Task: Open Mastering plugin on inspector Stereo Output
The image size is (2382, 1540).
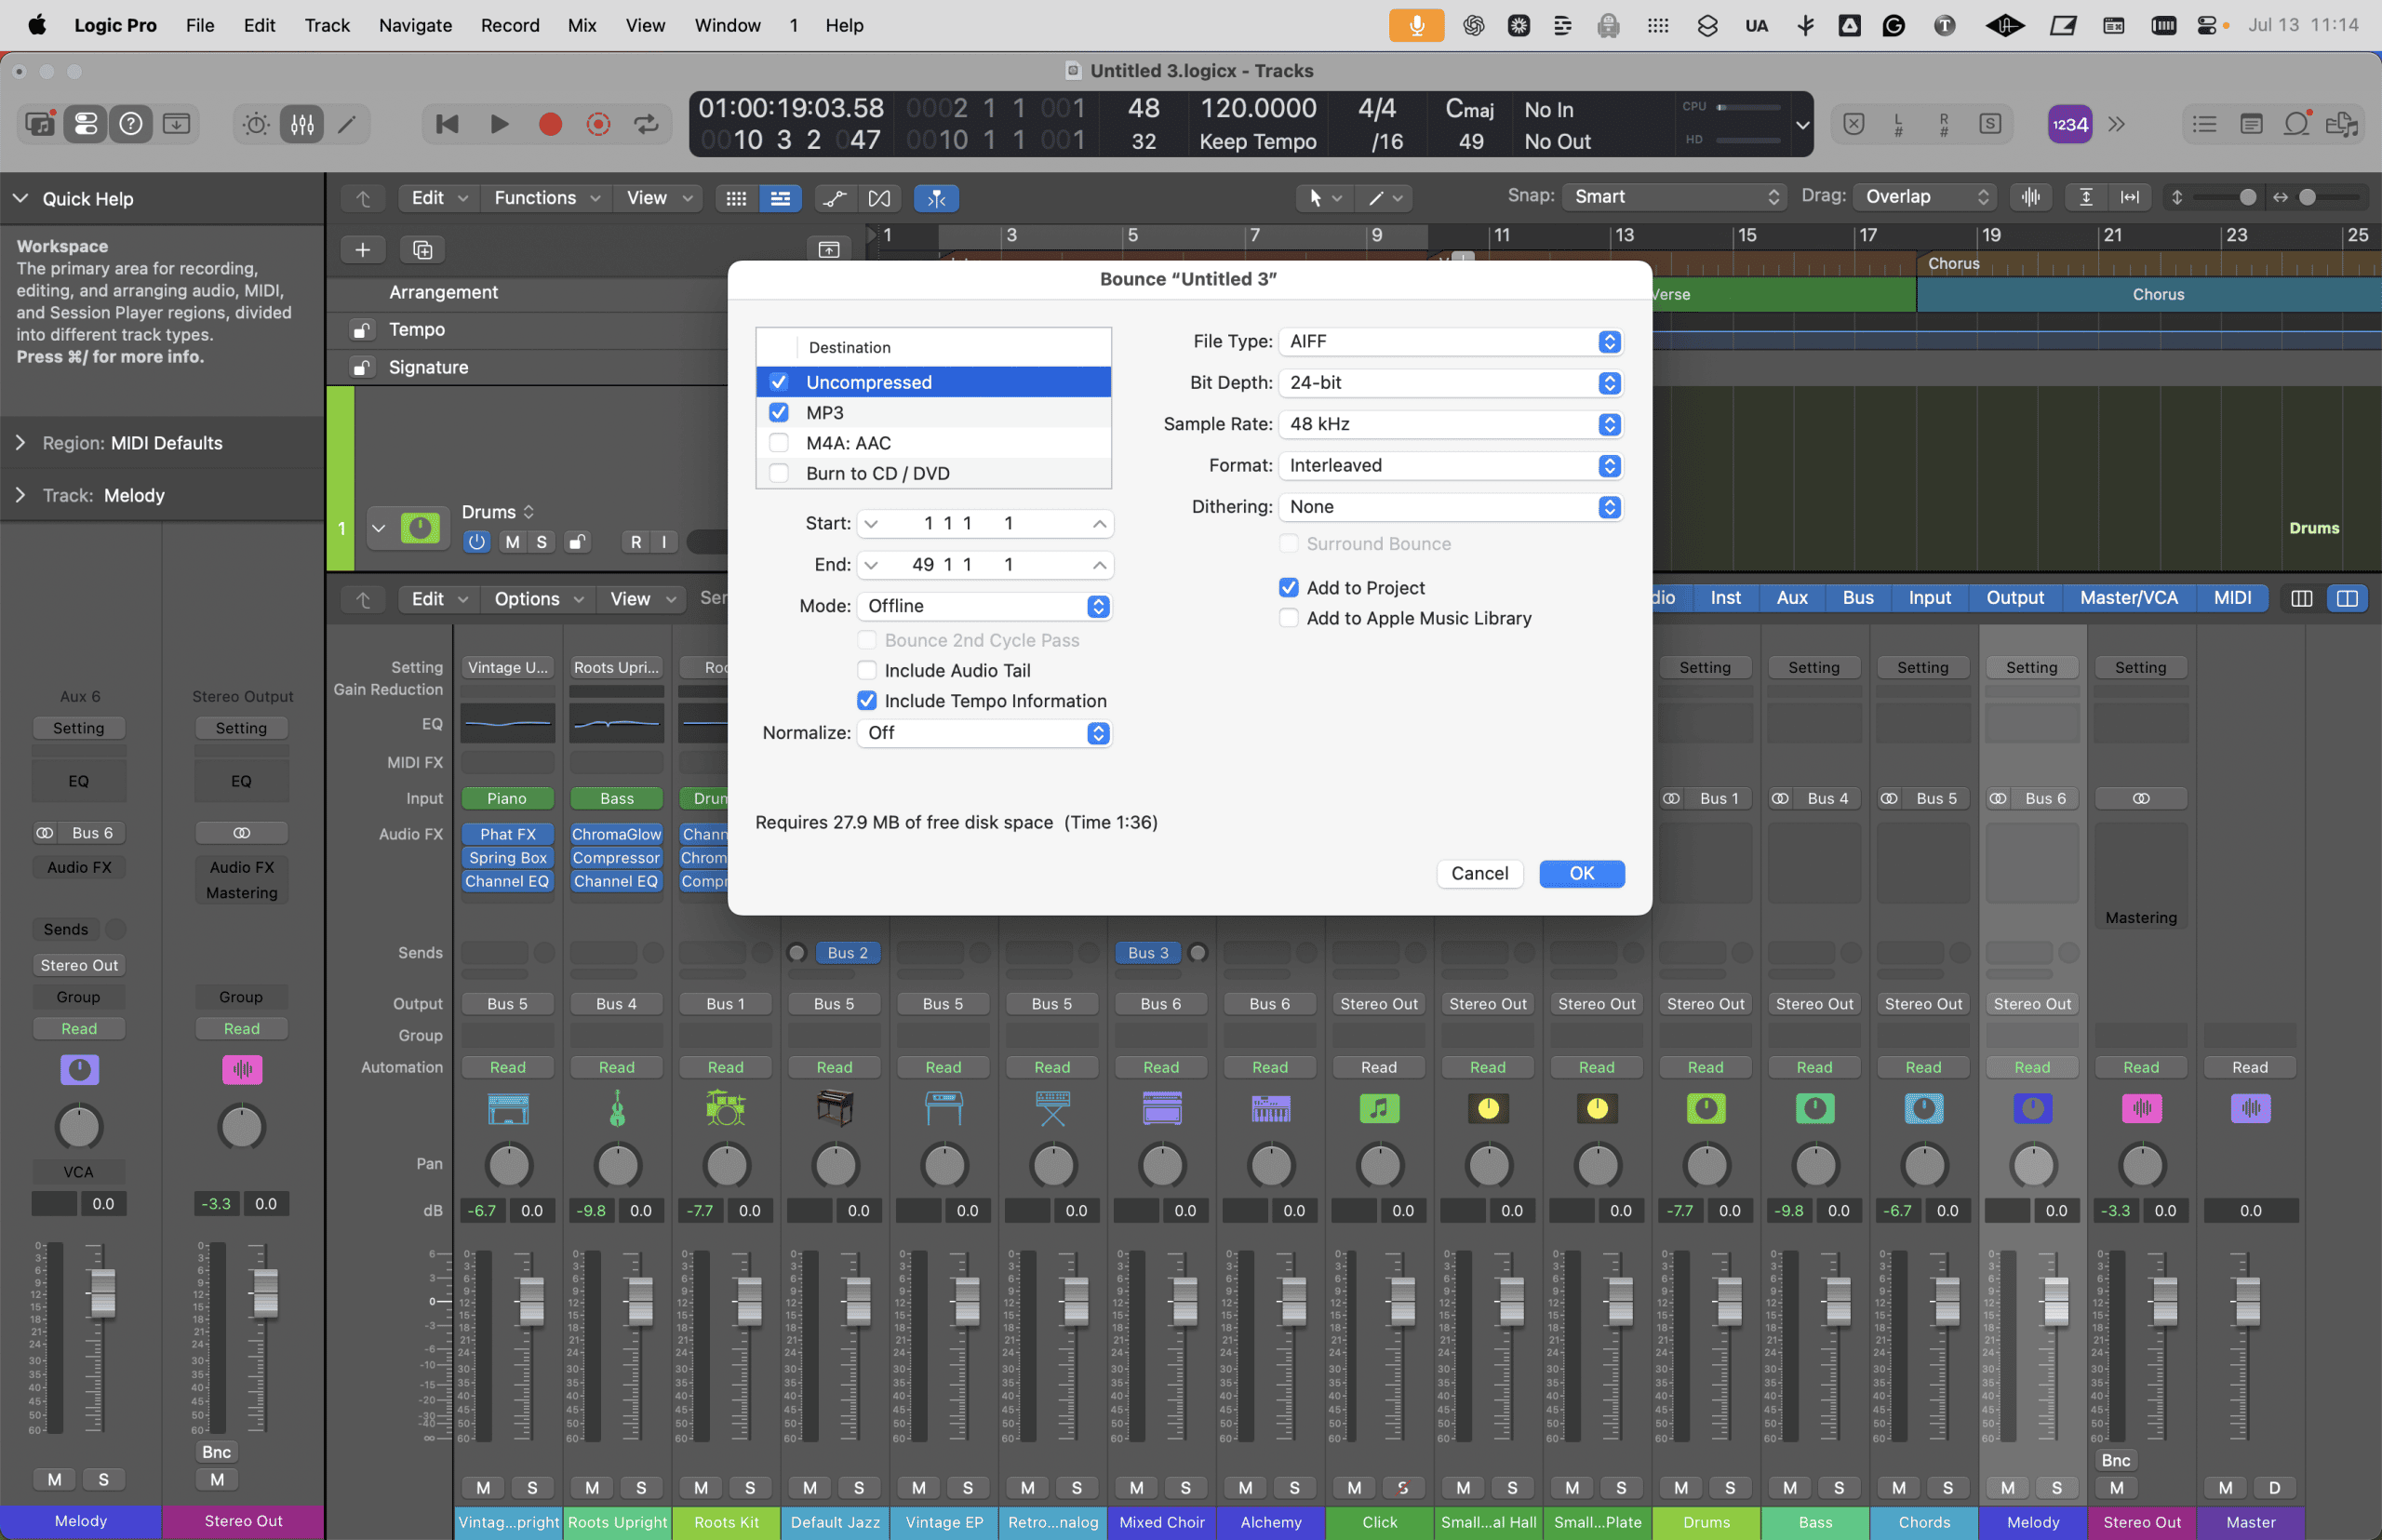Action: click(x=242, y=892)
